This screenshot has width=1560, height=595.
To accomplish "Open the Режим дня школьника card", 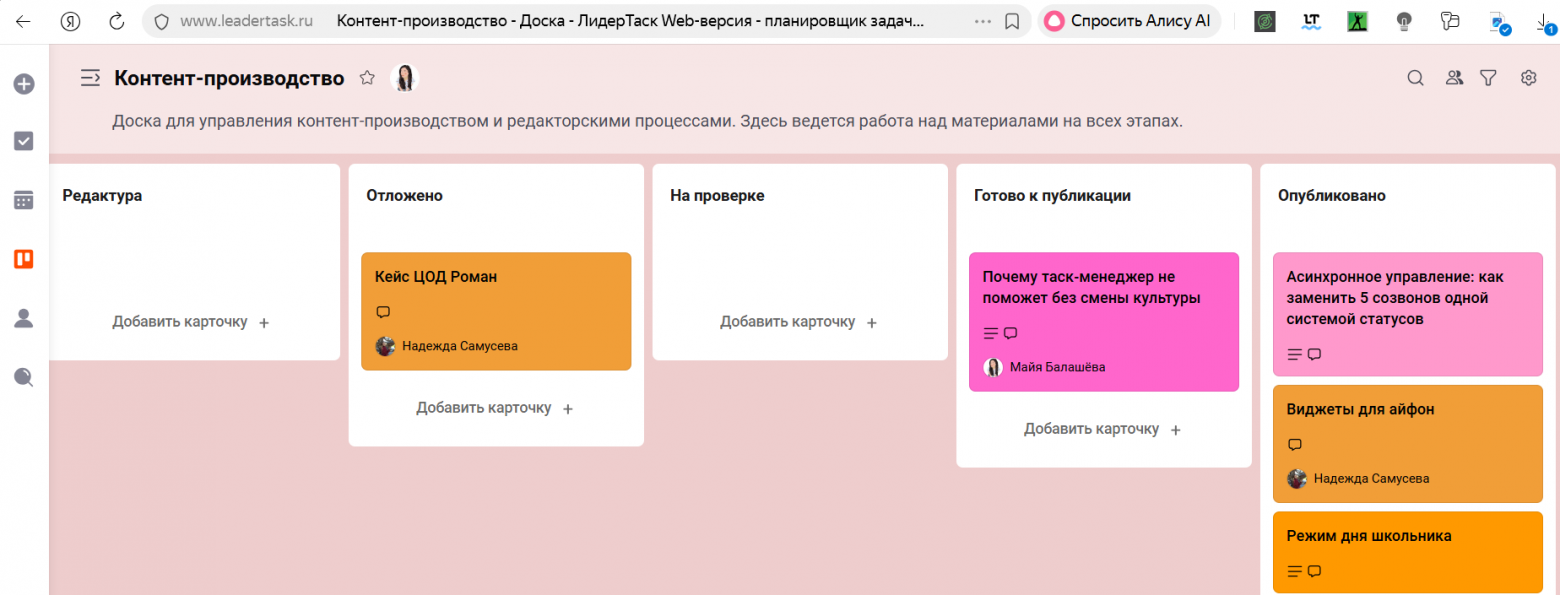I will [1408, 552].
